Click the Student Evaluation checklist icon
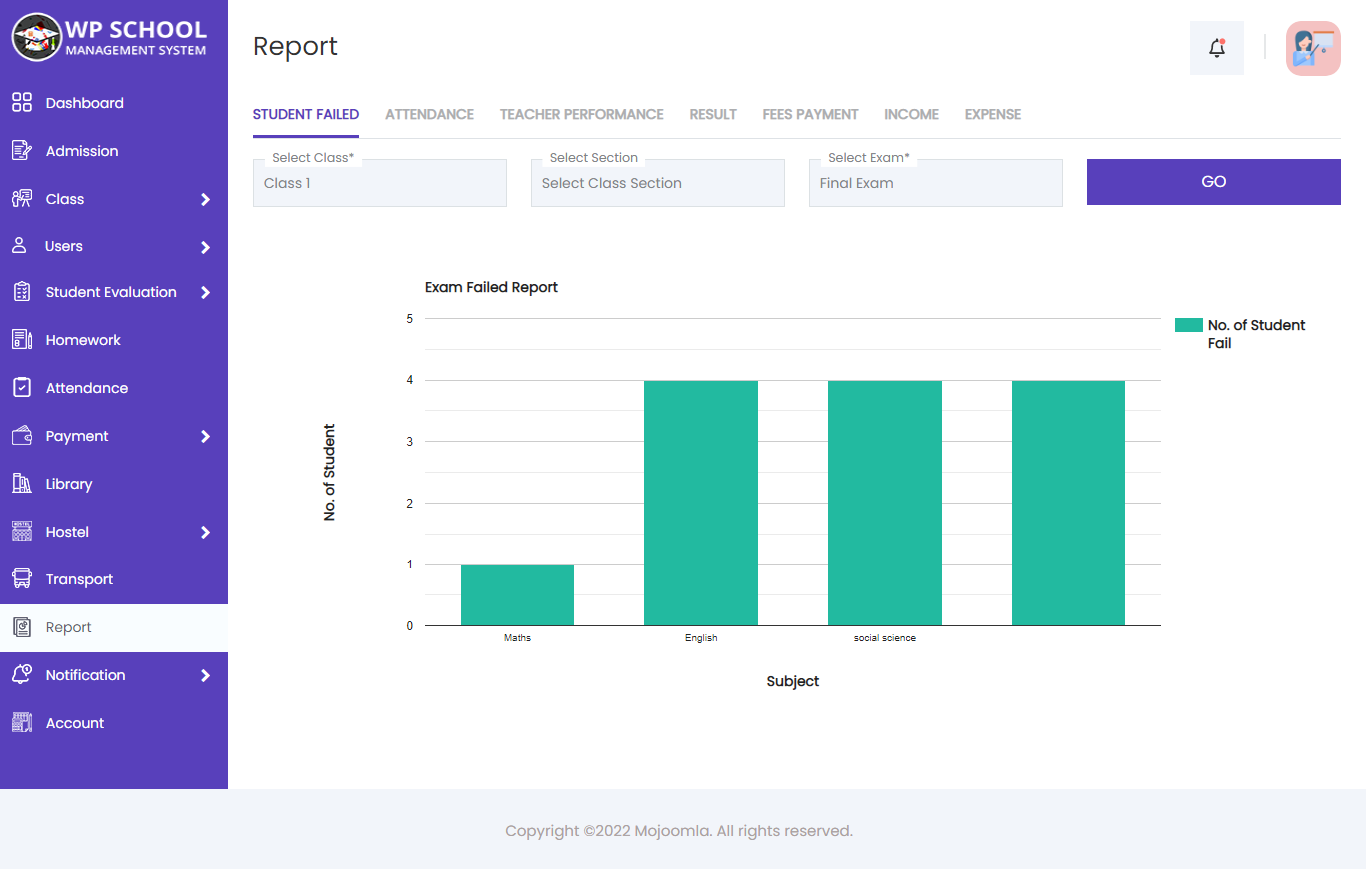Screen dimensions: 1366x870 22,292
